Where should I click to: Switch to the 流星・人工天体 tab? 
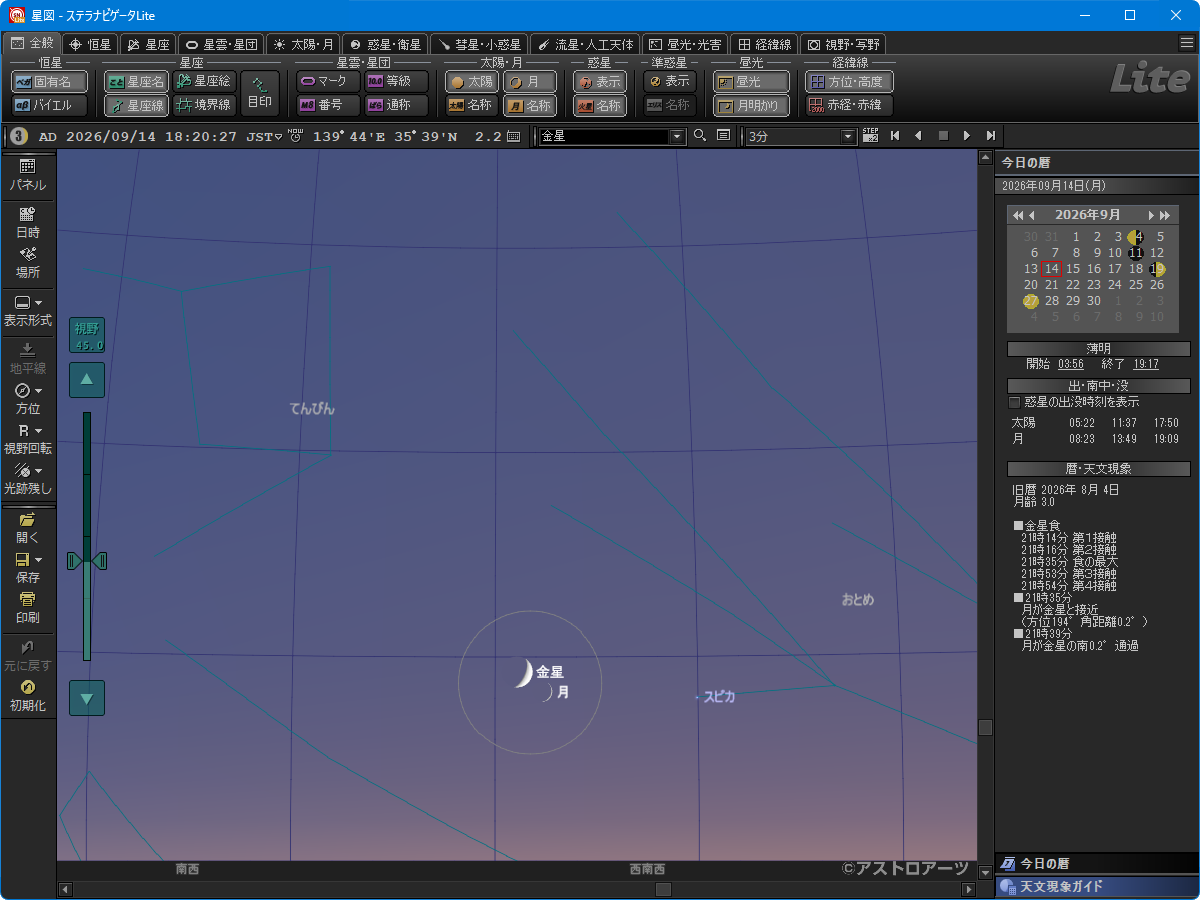click(x=584, y=44)
